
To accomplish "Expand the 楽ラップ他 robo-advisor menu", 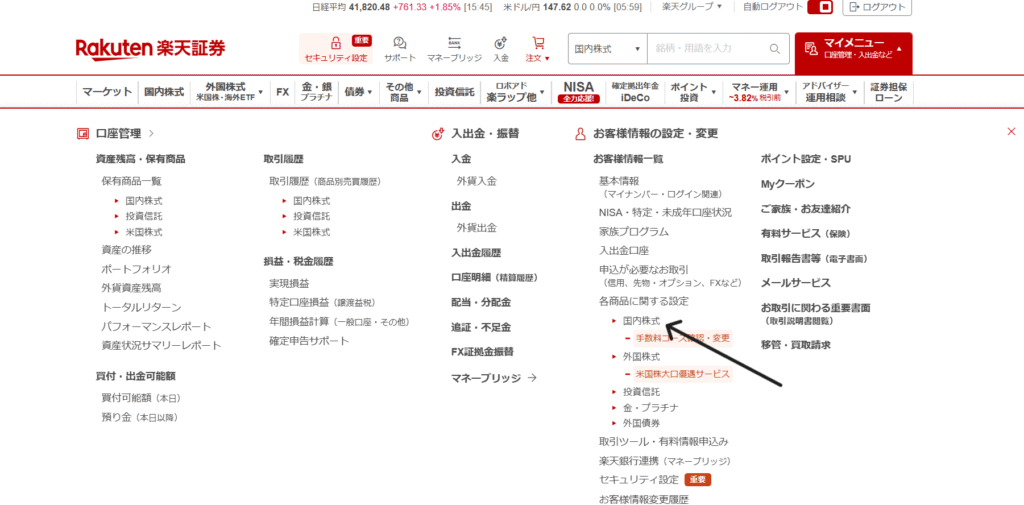I will tap(515, 92).
